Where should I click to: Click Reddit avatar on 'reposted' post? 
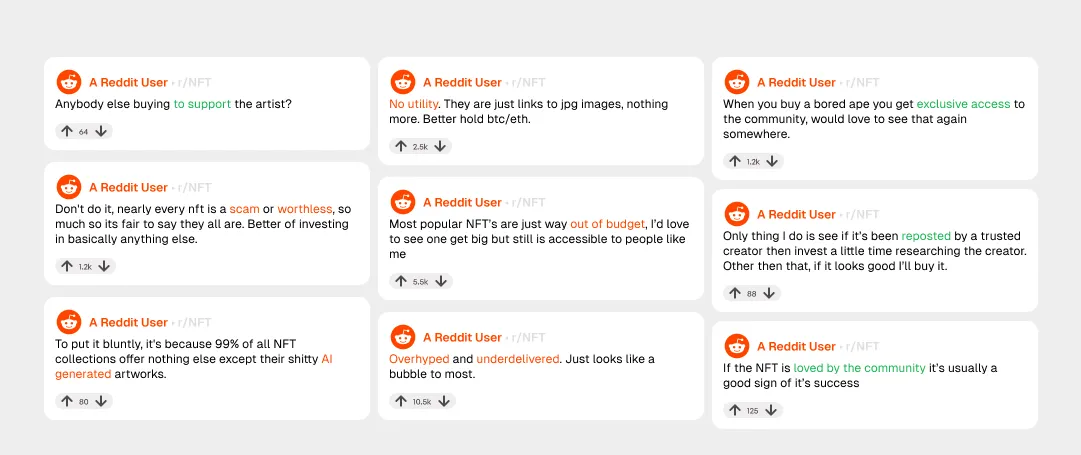click(x=737, y=214)
